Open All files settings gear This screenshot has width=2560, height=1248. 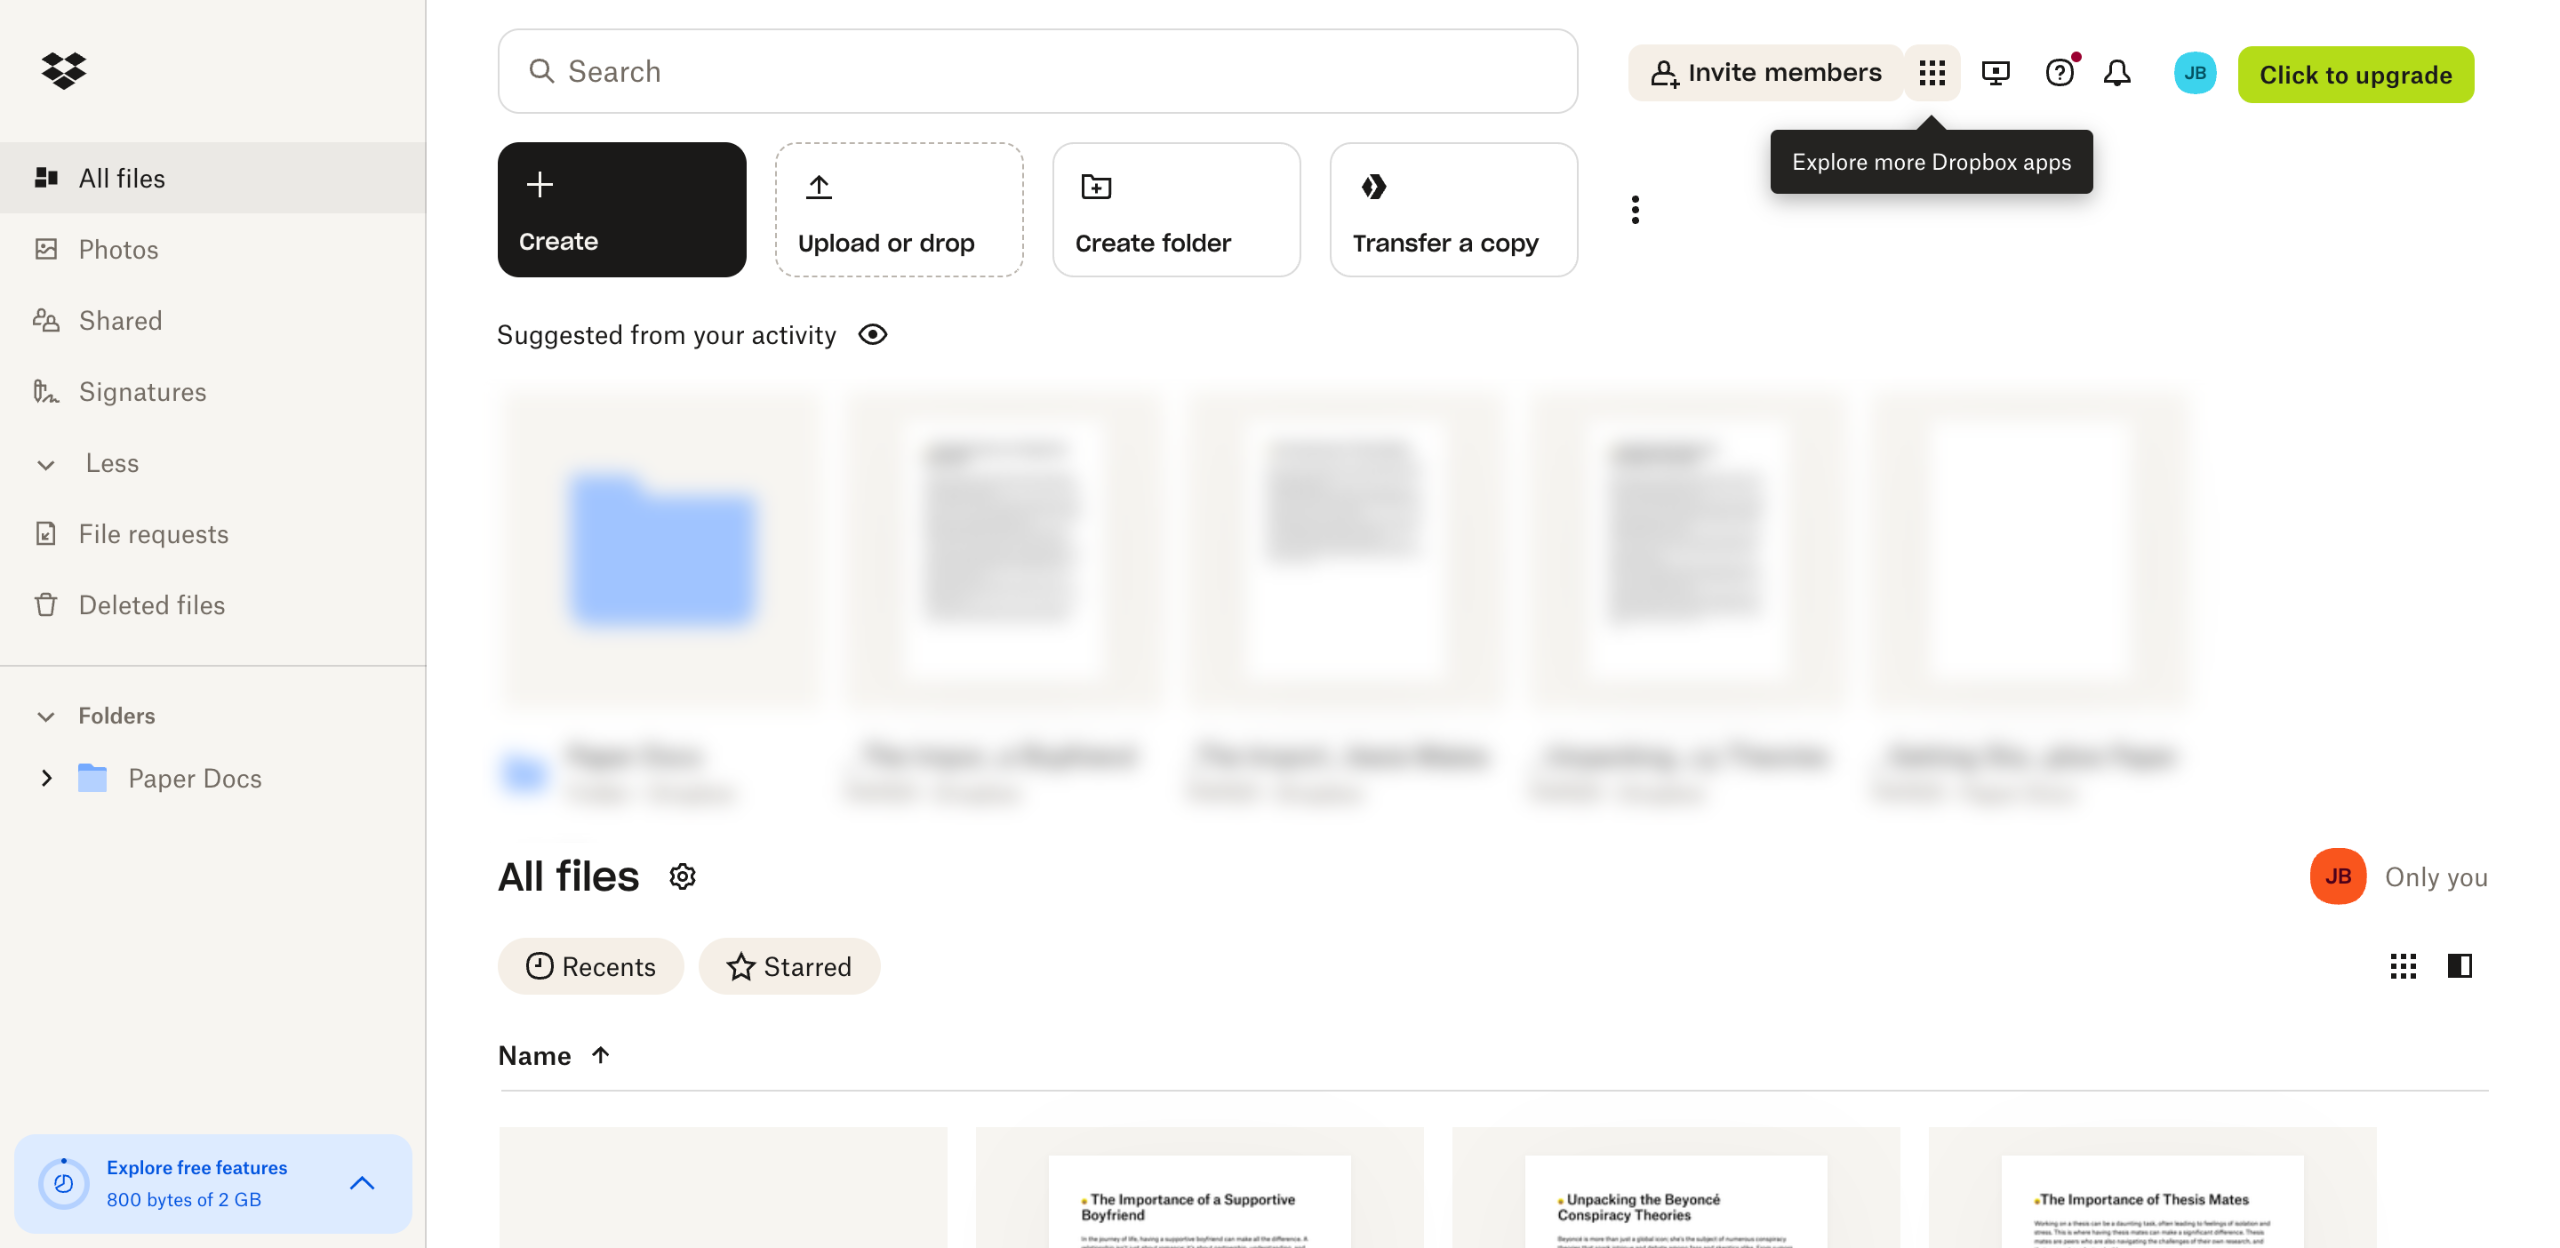[x=682, y=877]
